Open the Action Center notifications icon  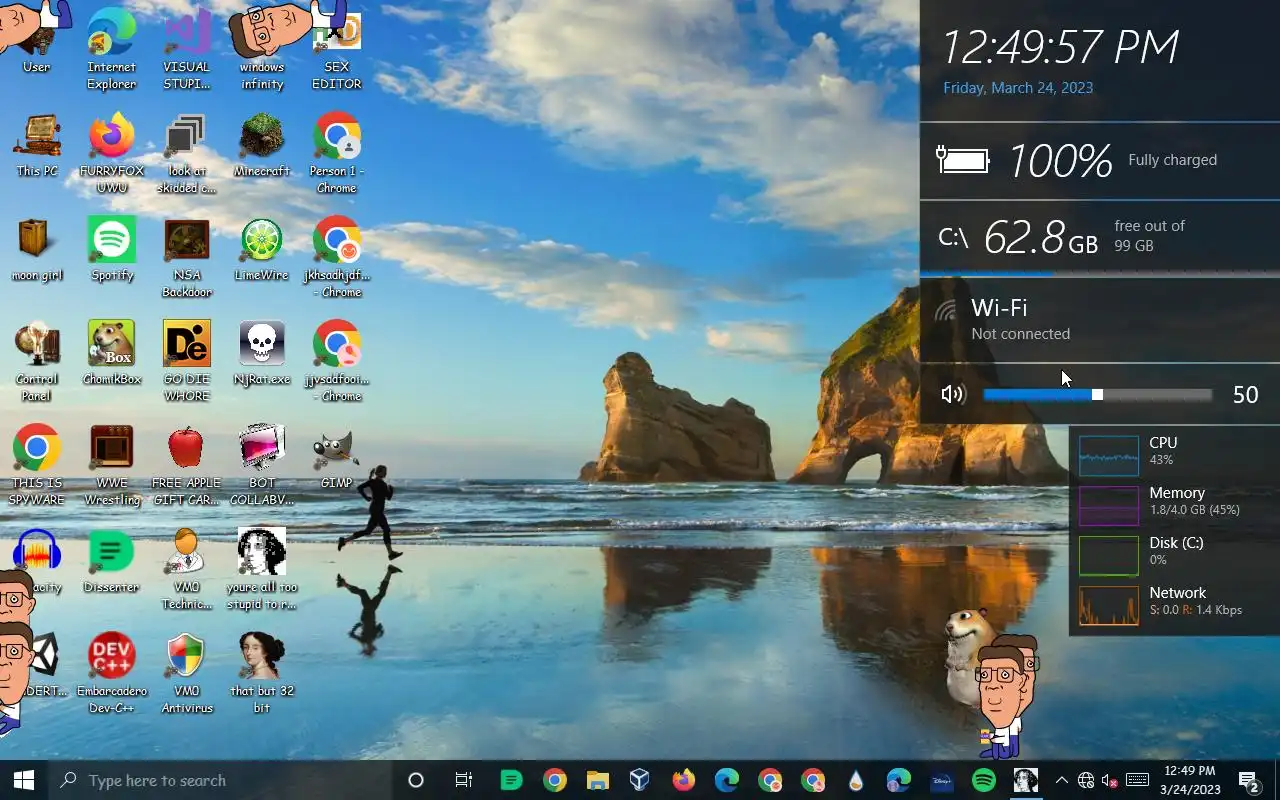[1248, 780]
